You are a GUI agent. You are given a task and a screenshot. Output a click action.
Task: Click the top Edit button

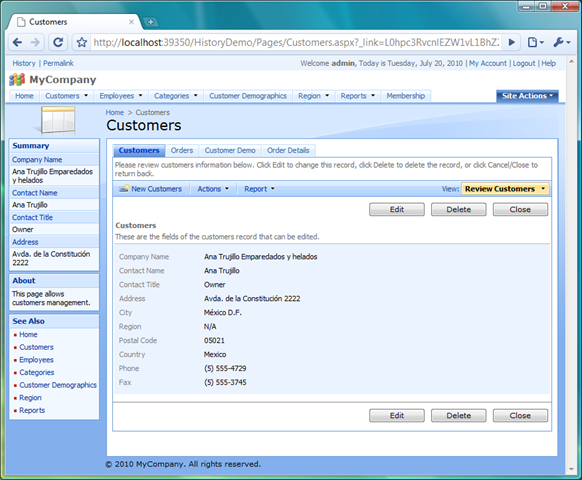tap(397, 209)
